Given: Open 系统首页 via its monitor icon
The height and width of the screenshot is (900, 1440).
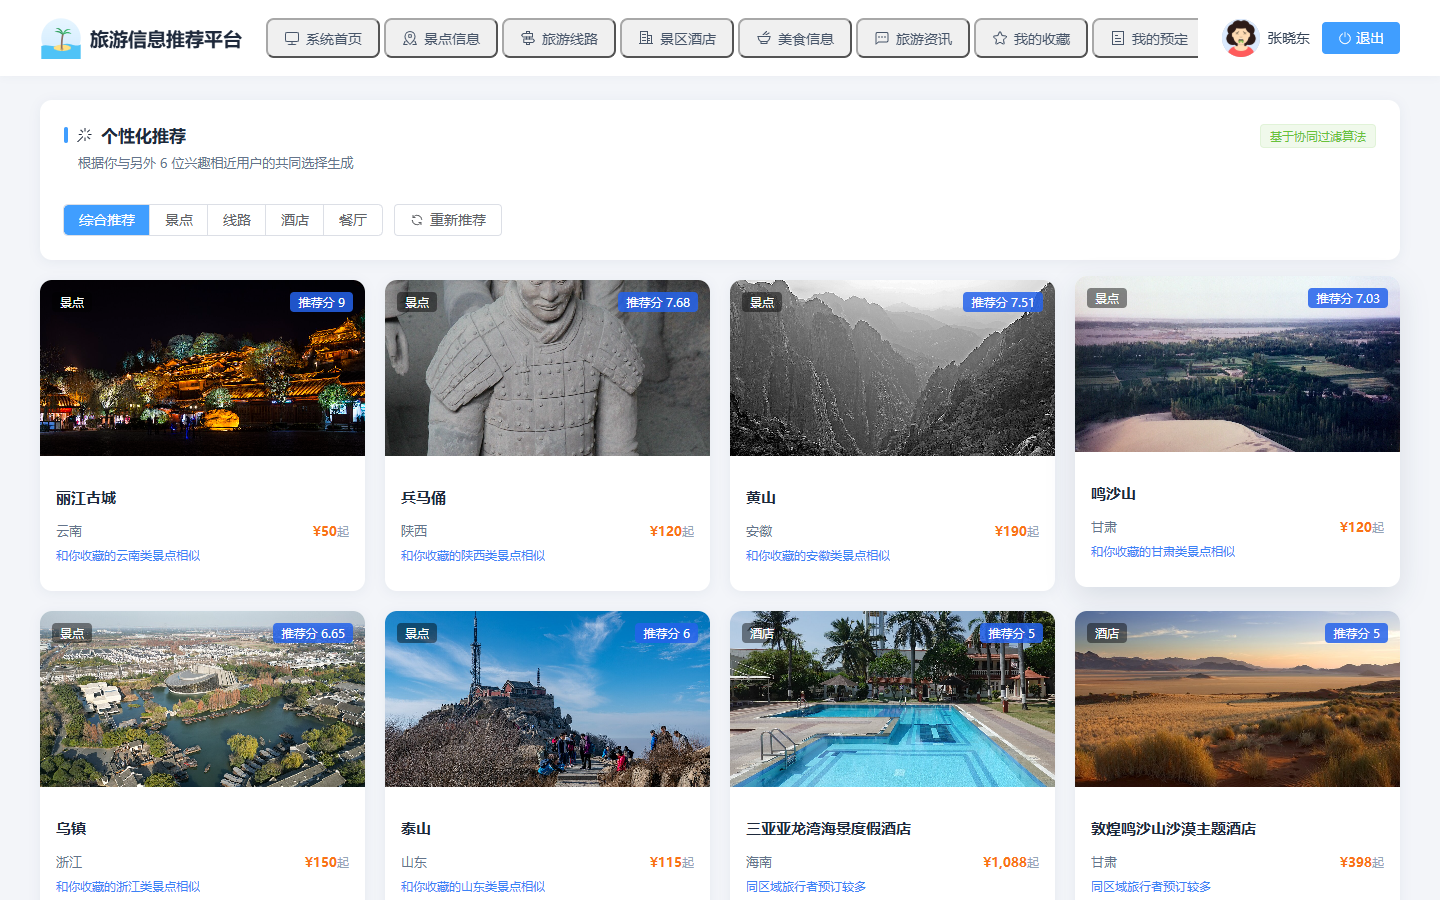Looking at the screenshot, I should point(292,39).
